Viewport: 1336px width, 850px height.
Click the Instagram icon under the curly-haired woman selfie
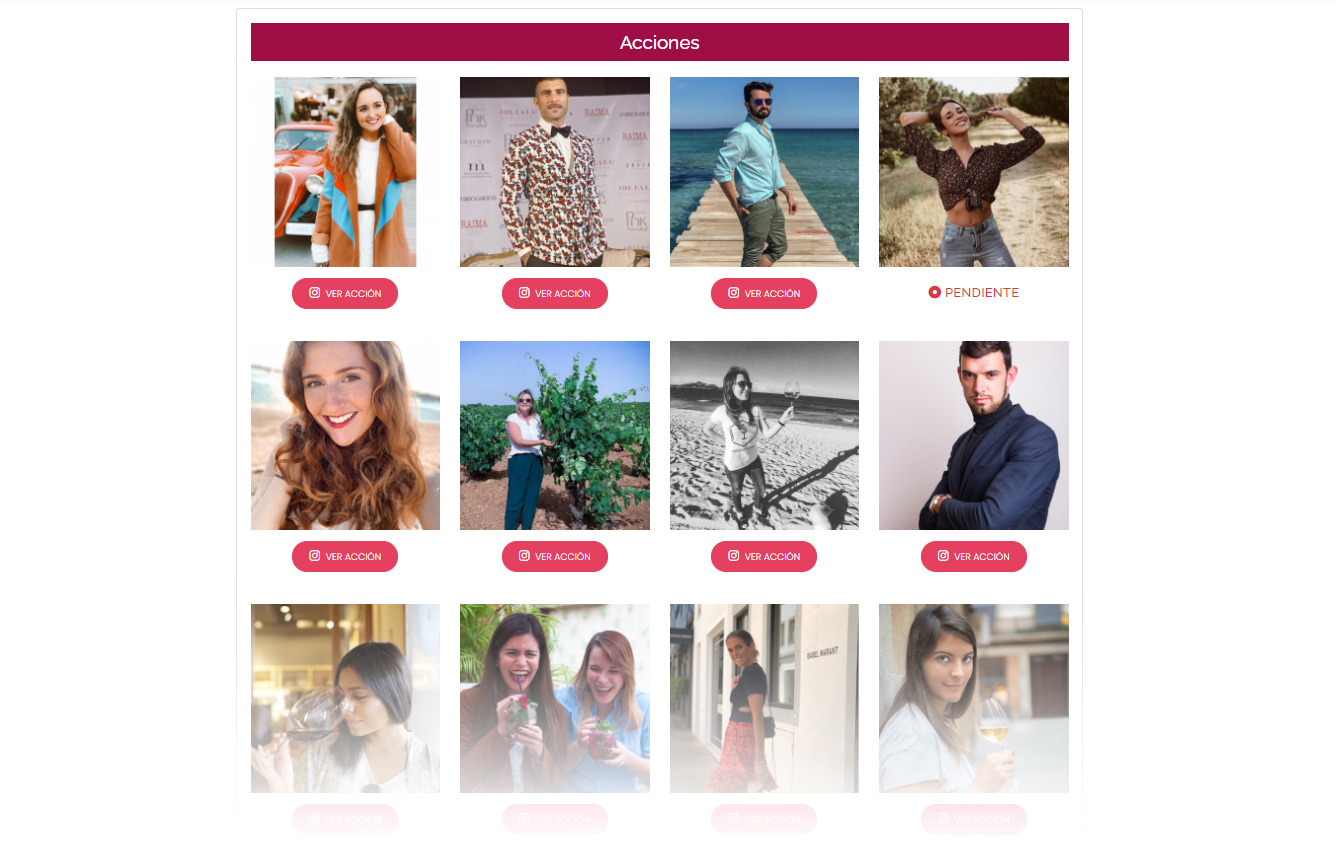click(x=315, y=556)
